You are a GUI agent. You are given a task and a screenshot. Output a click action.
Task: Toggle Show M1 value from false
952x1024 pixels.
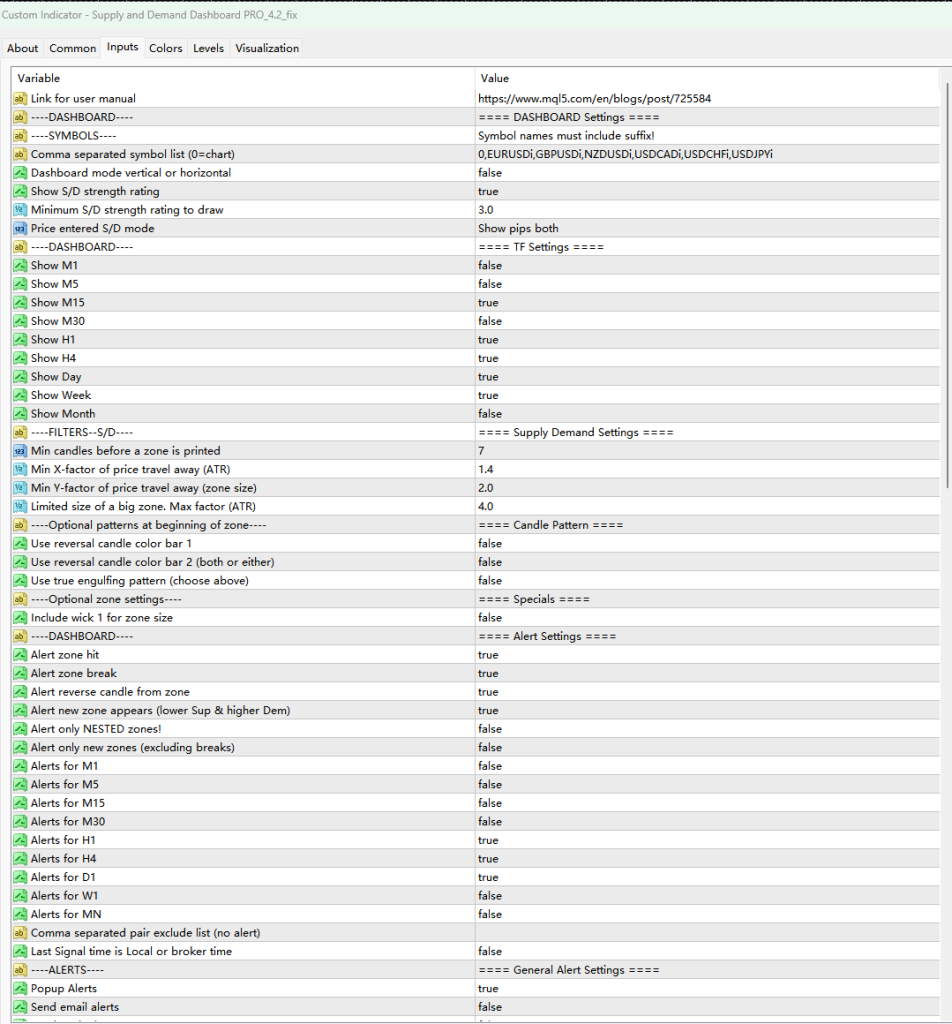point(490,265)
